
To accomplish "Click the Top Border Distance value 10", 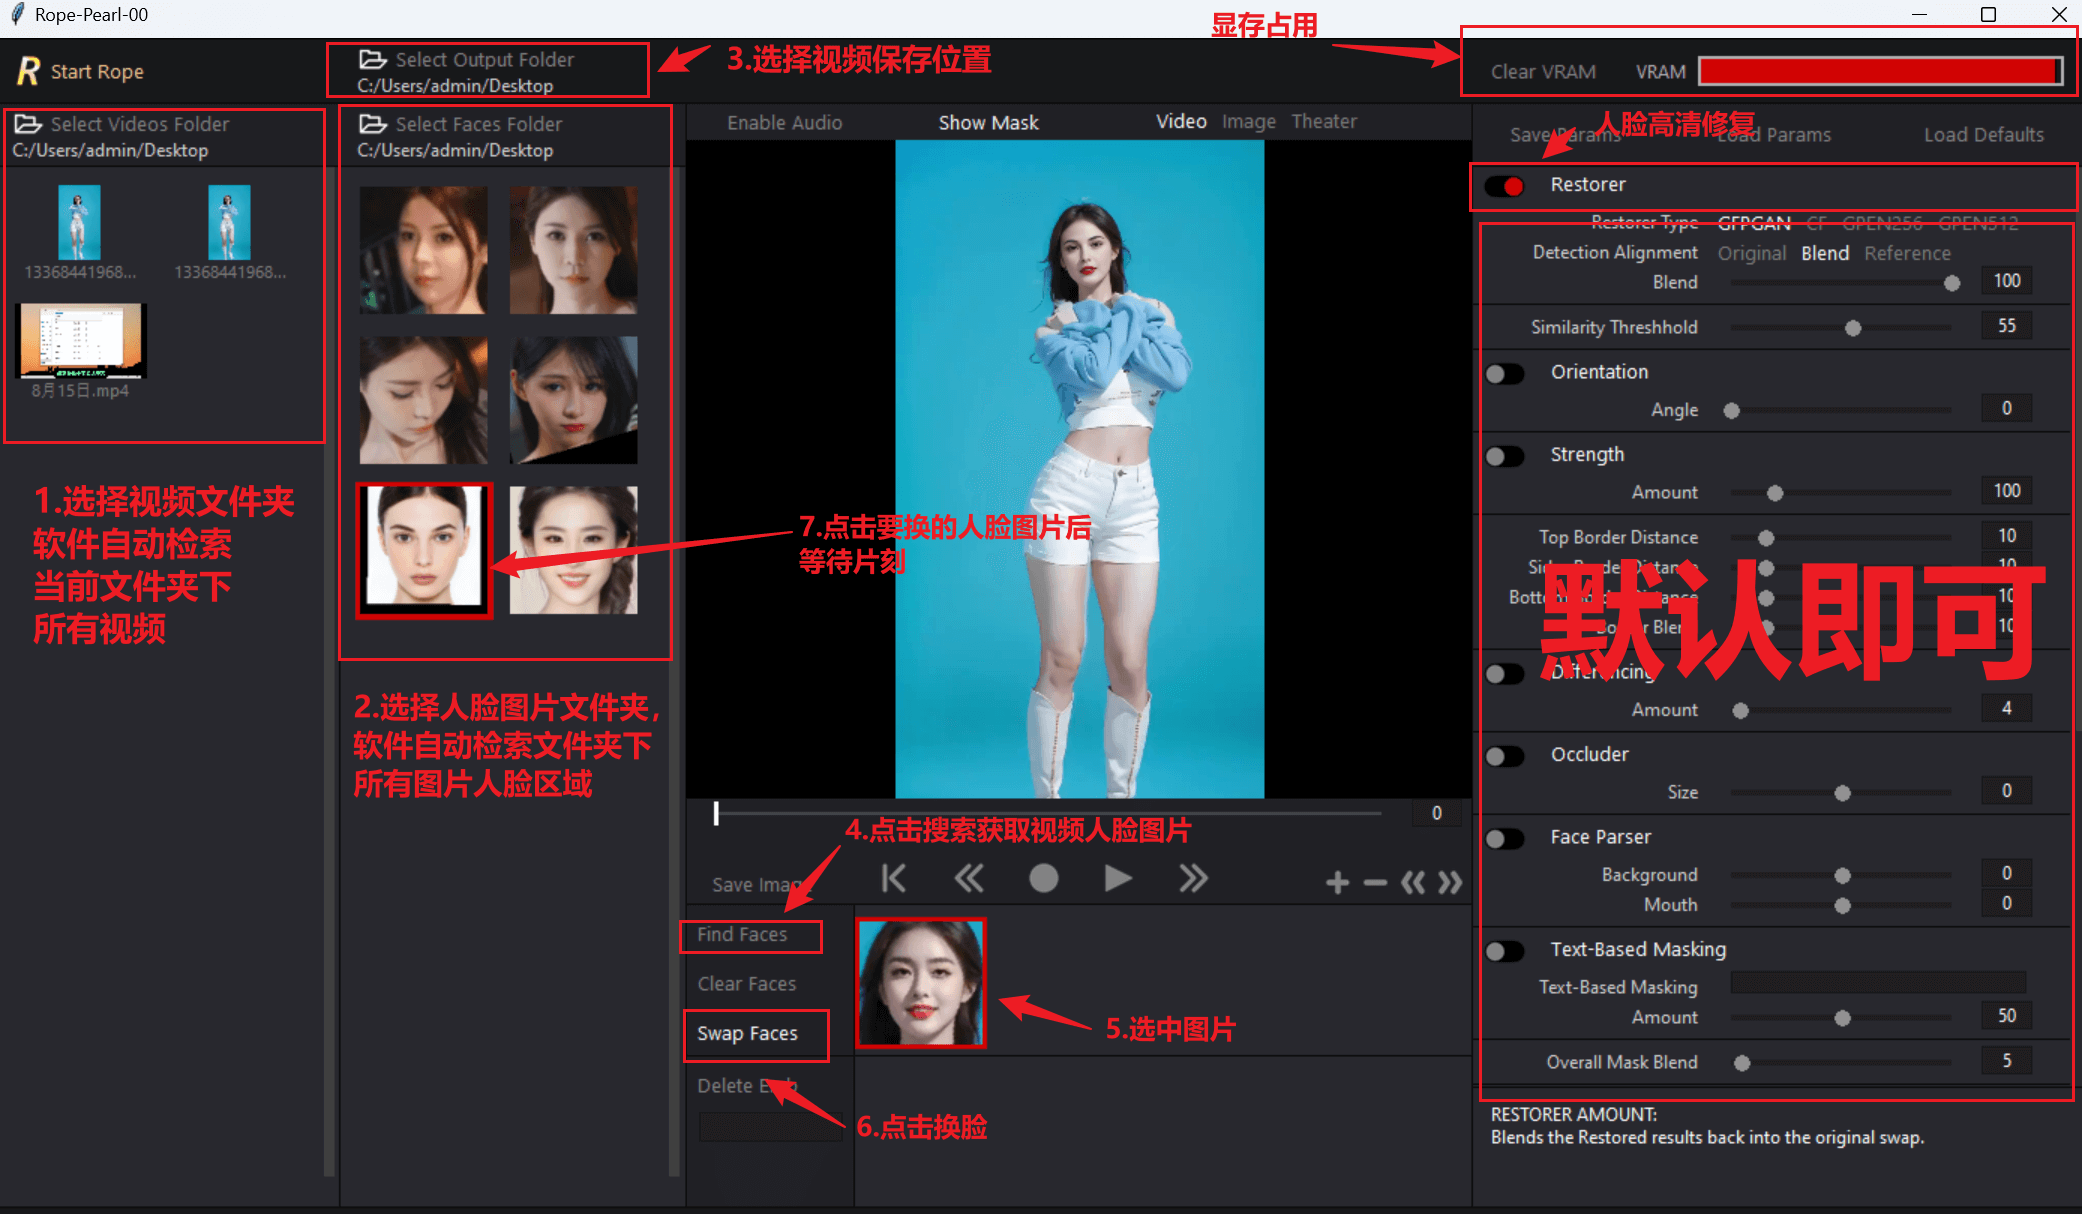I will [2006, 536].
